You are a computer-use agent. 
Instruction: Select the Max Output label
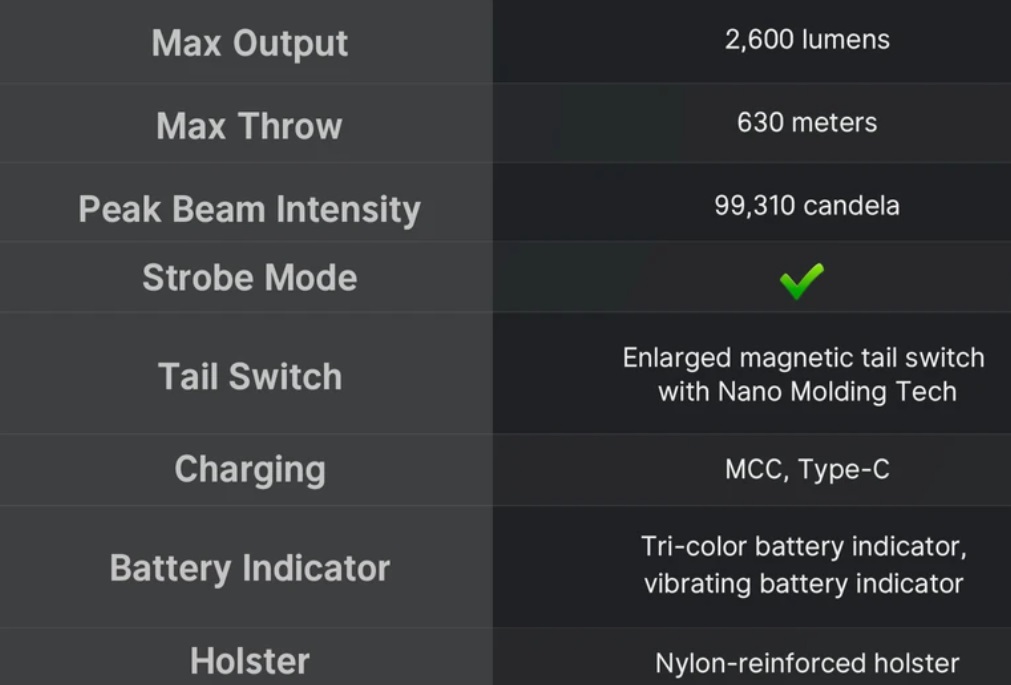point(250,43)
